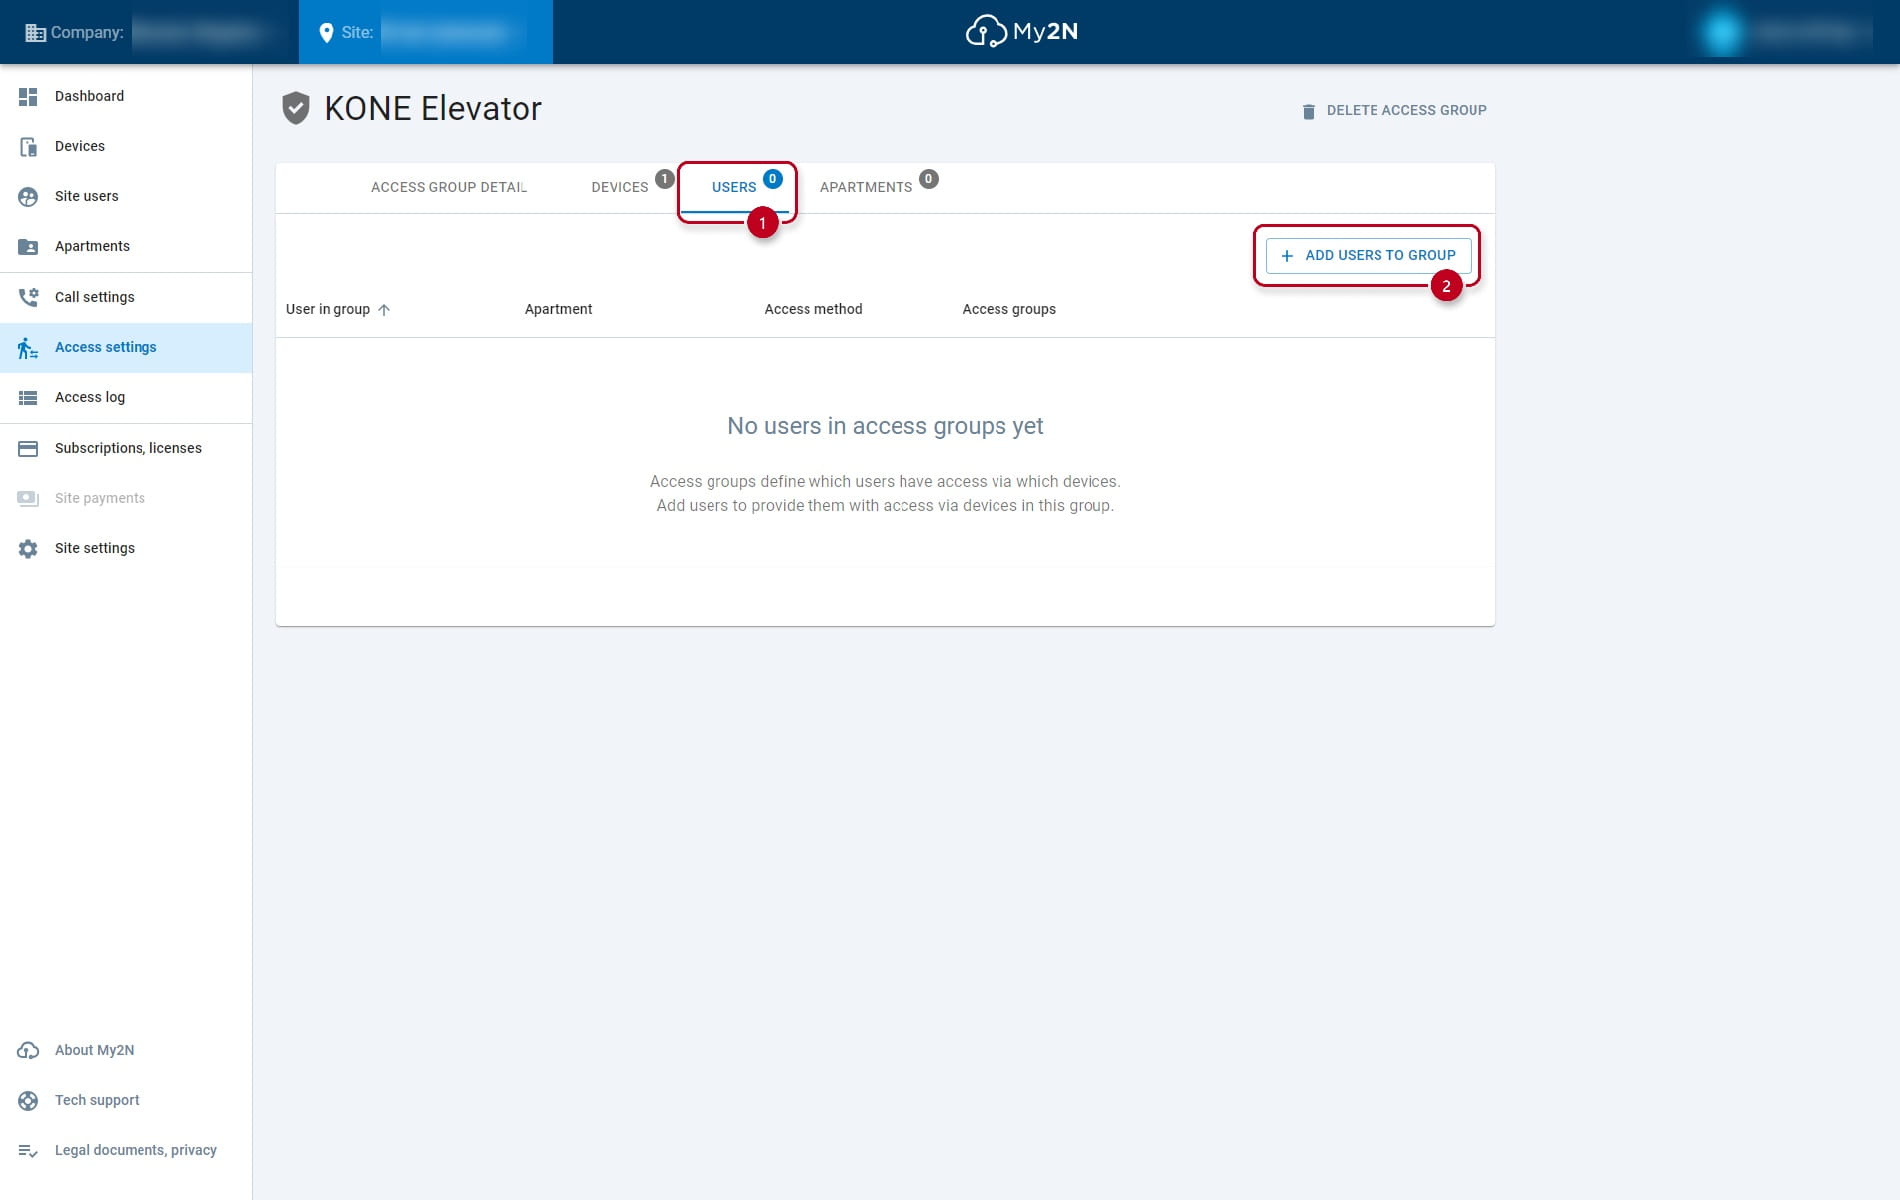Click the Site location pin icon

(x=326, y=33)
